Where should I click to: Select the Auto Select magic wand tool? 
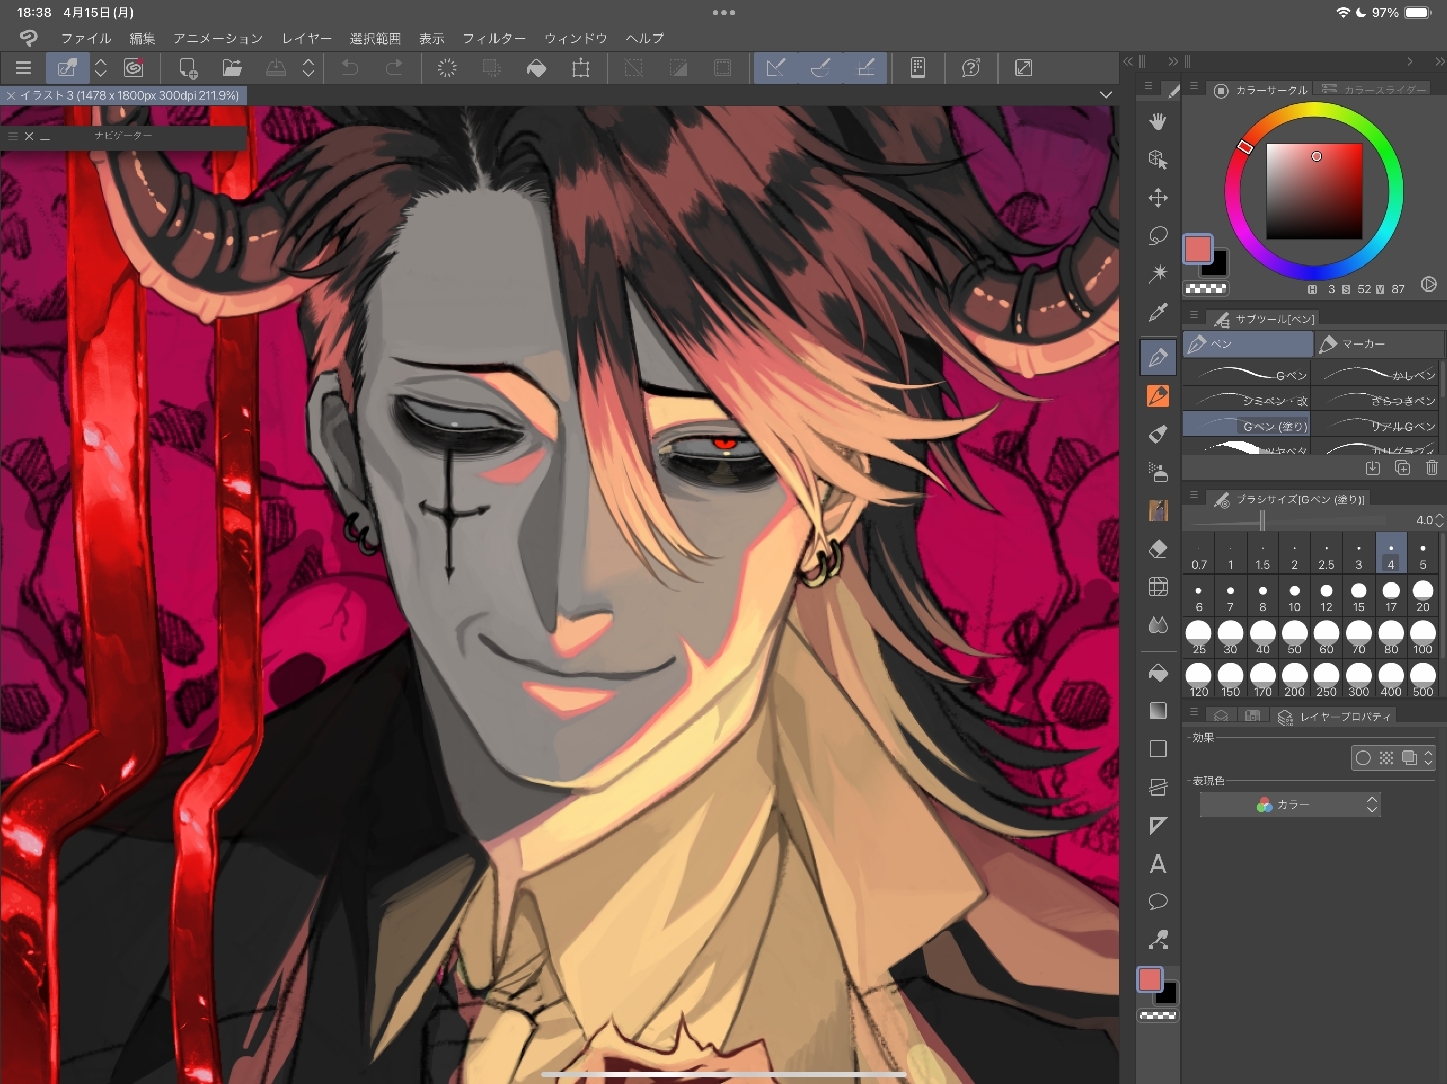point(1158,274)
